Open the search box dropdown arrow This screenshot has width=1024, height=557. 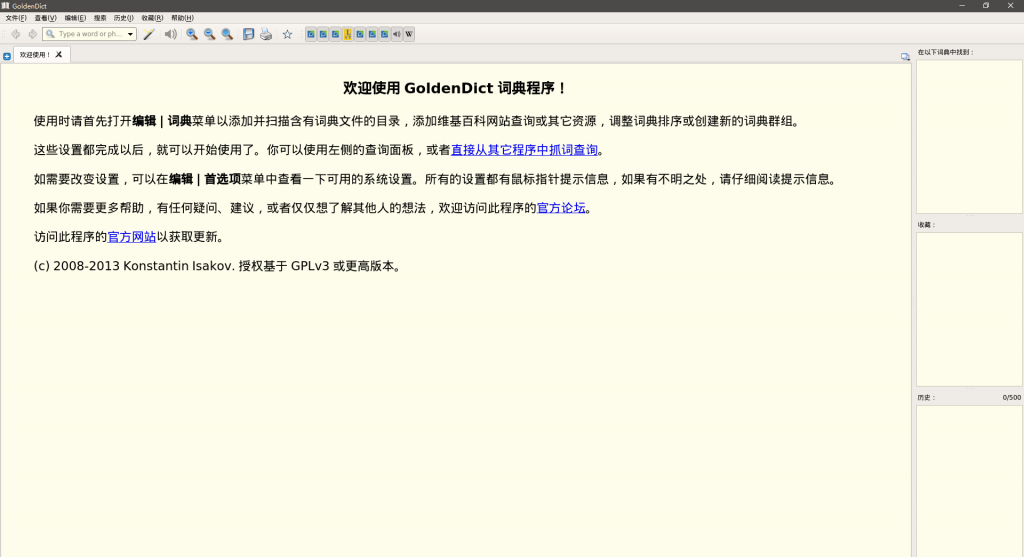pos(131,34)
